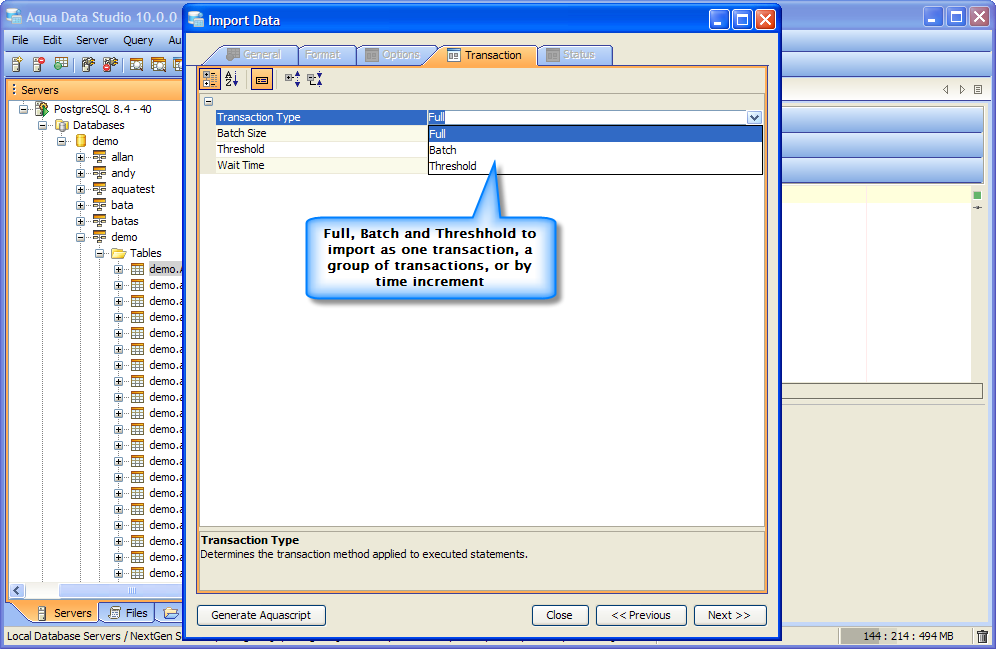
Task: Open the File menu
Action: tap(20, 40)
